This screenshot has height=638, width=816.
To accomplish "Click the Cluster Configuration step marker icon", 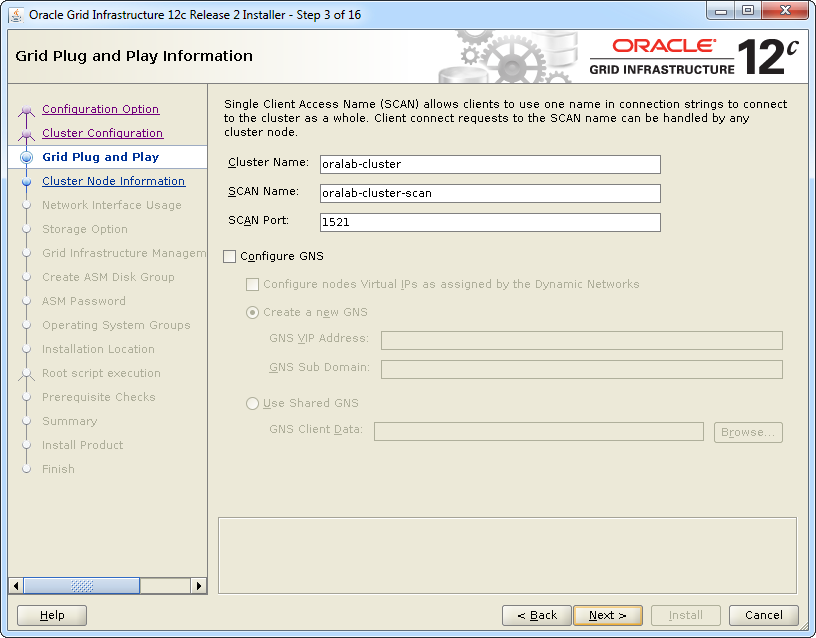I will [x=27, y=134].
